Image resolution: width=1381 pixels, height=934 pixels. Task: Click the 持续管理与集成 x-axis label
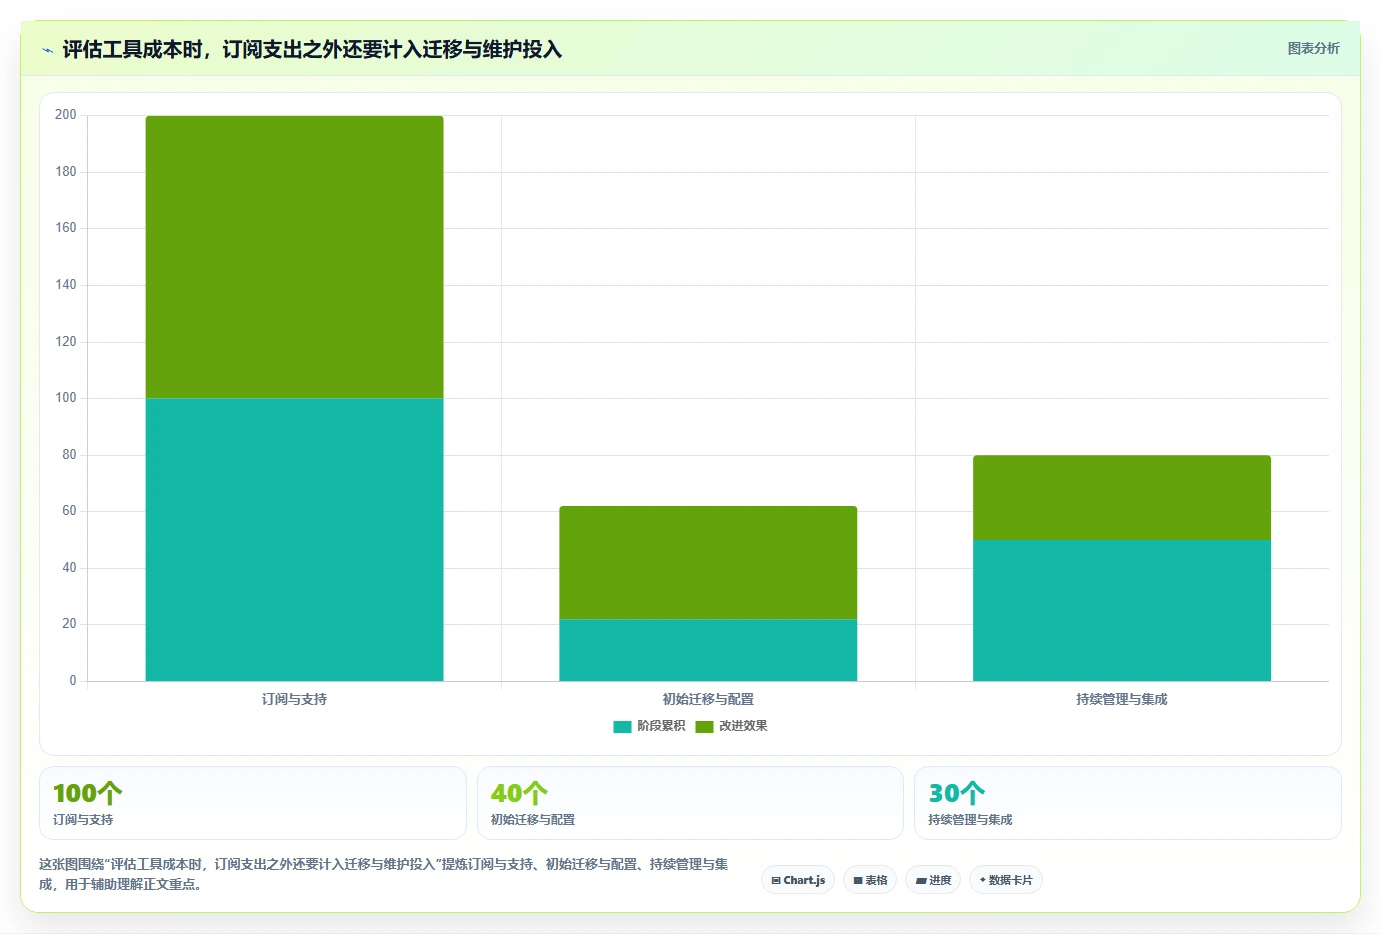click(x=1122, y=699)
